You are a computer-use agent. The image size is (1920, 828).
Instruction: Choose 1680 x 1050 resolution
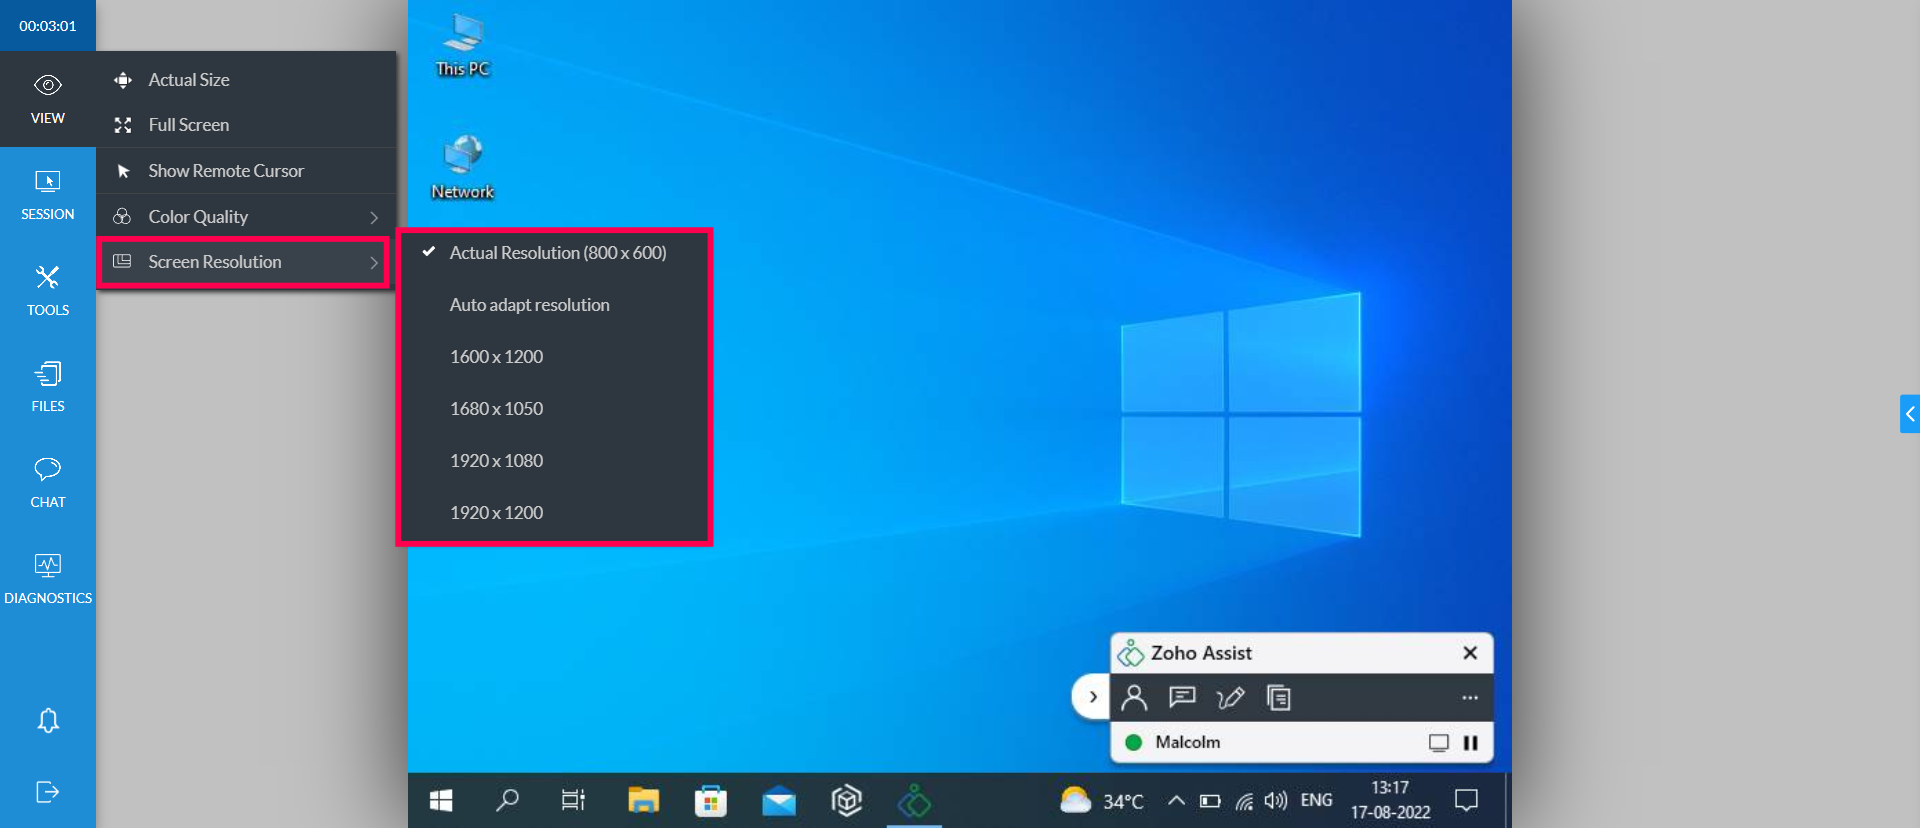click(x=555, y=409)
